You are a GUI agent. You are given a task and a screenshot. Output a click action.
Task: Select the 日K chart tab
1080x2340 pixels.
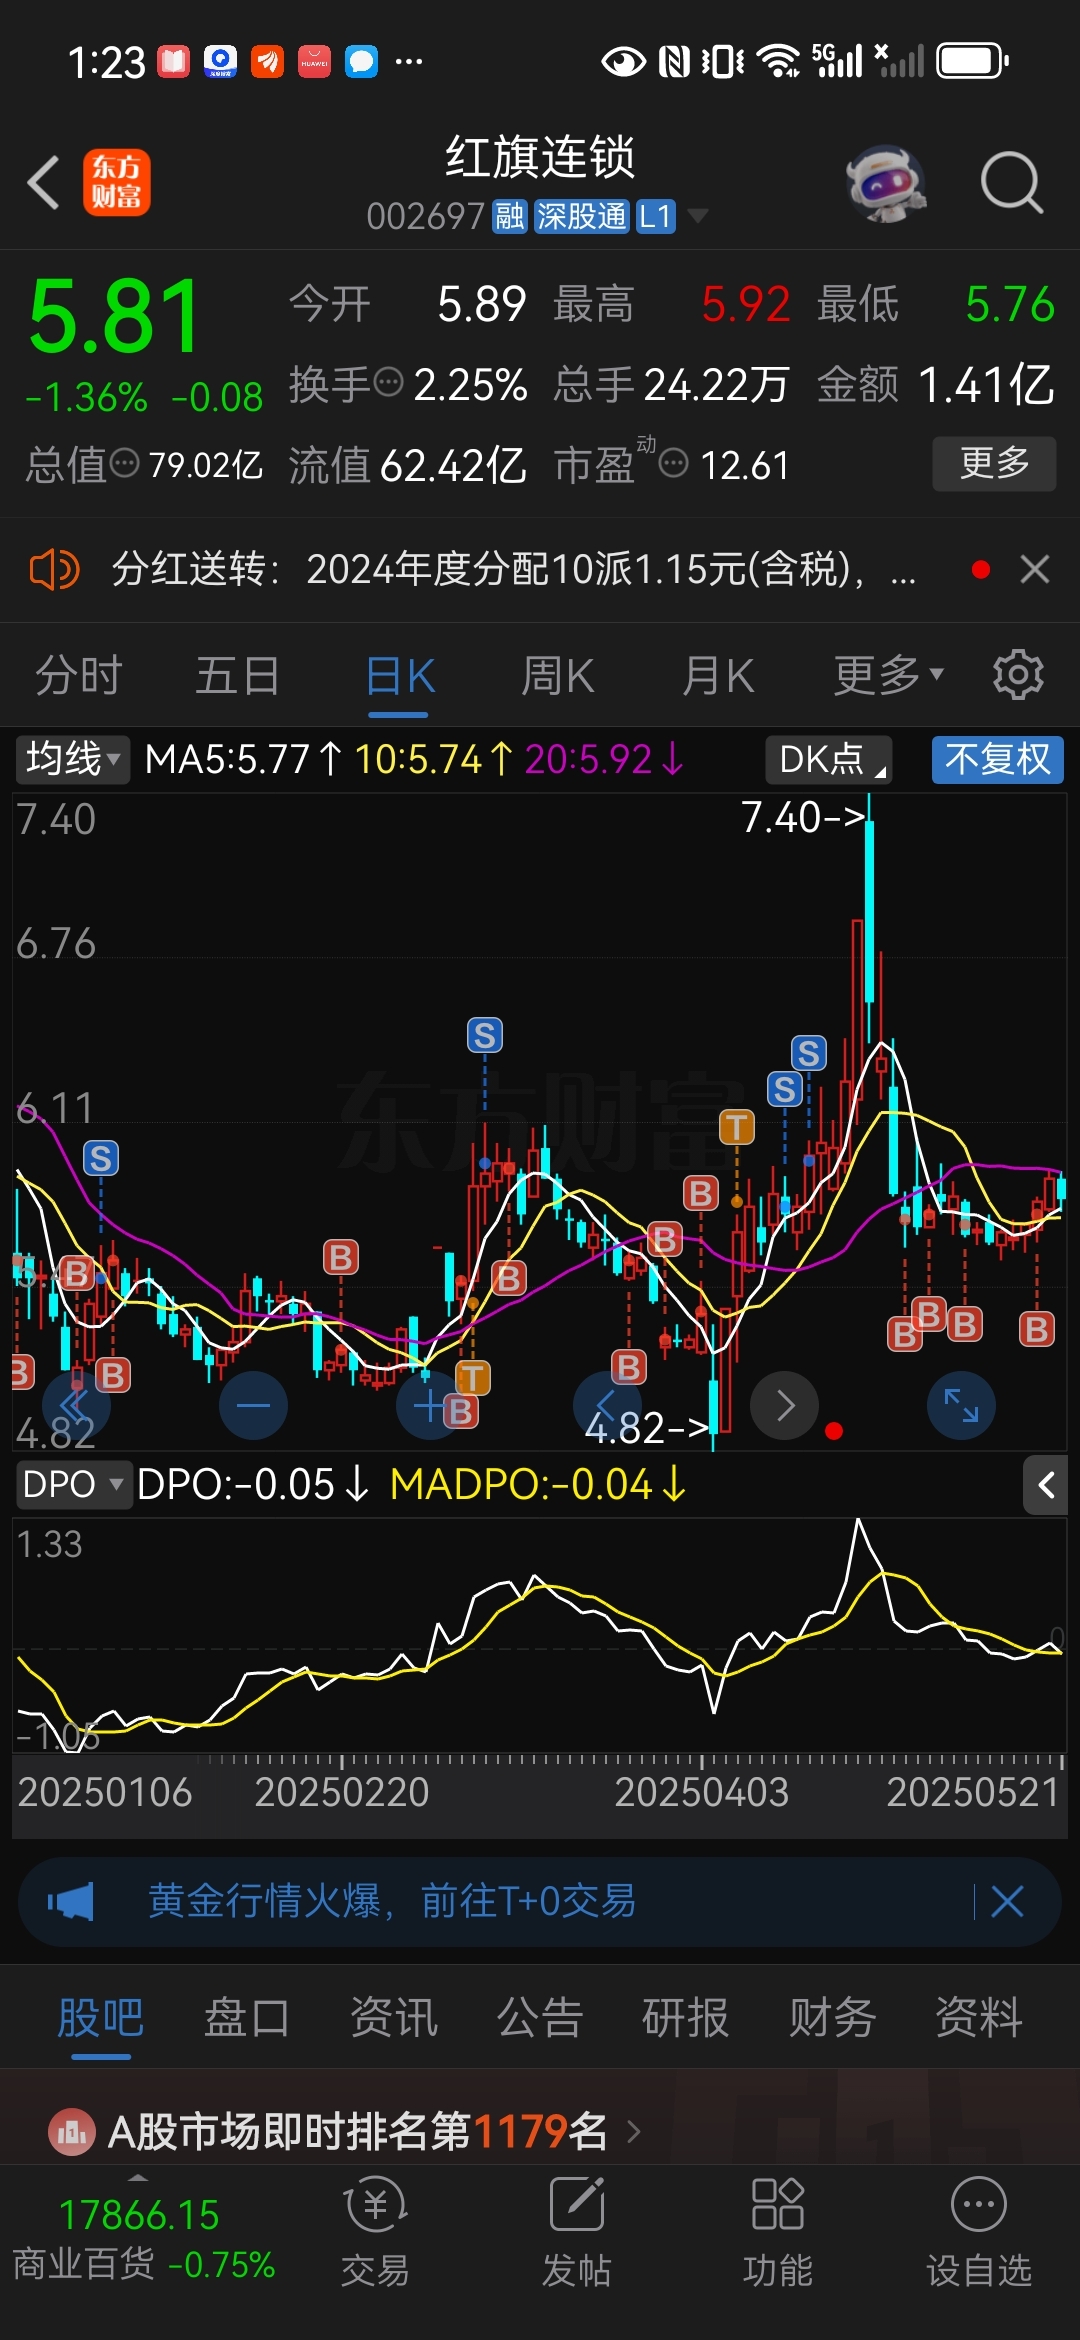pos(399,677)
